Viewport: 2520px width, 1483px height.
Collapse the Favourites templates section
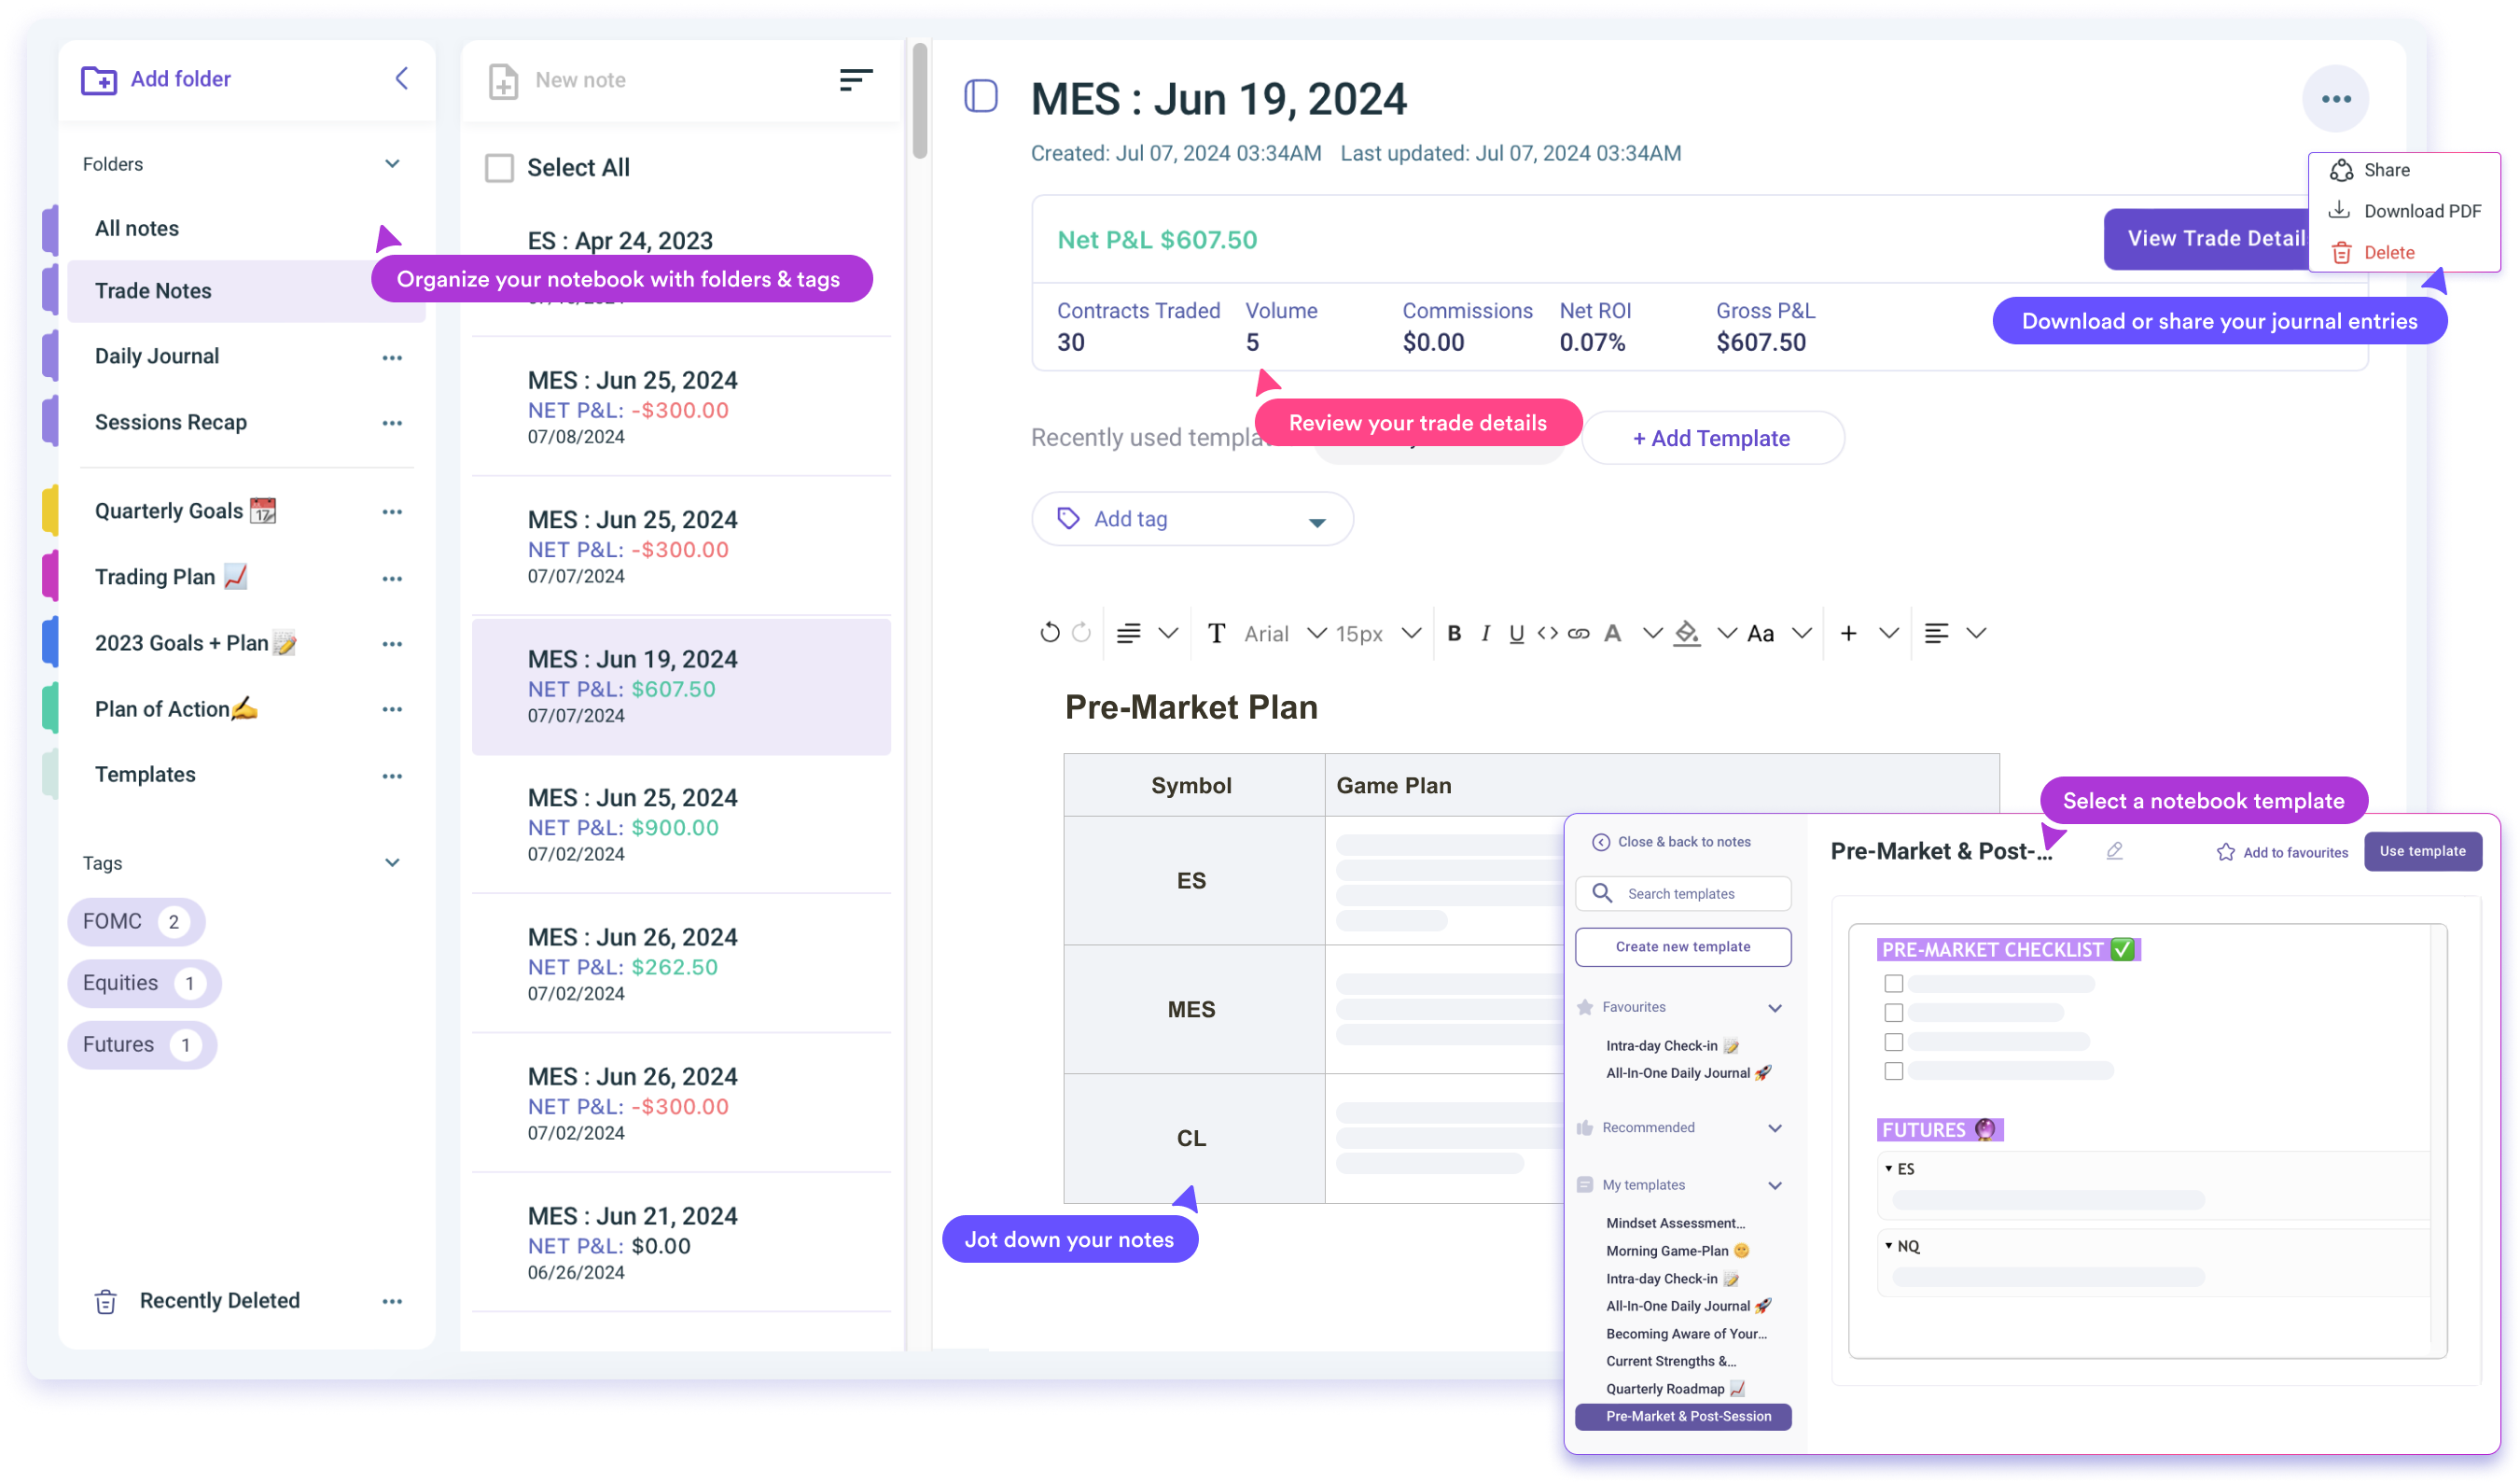[x=1775, y=1008]
